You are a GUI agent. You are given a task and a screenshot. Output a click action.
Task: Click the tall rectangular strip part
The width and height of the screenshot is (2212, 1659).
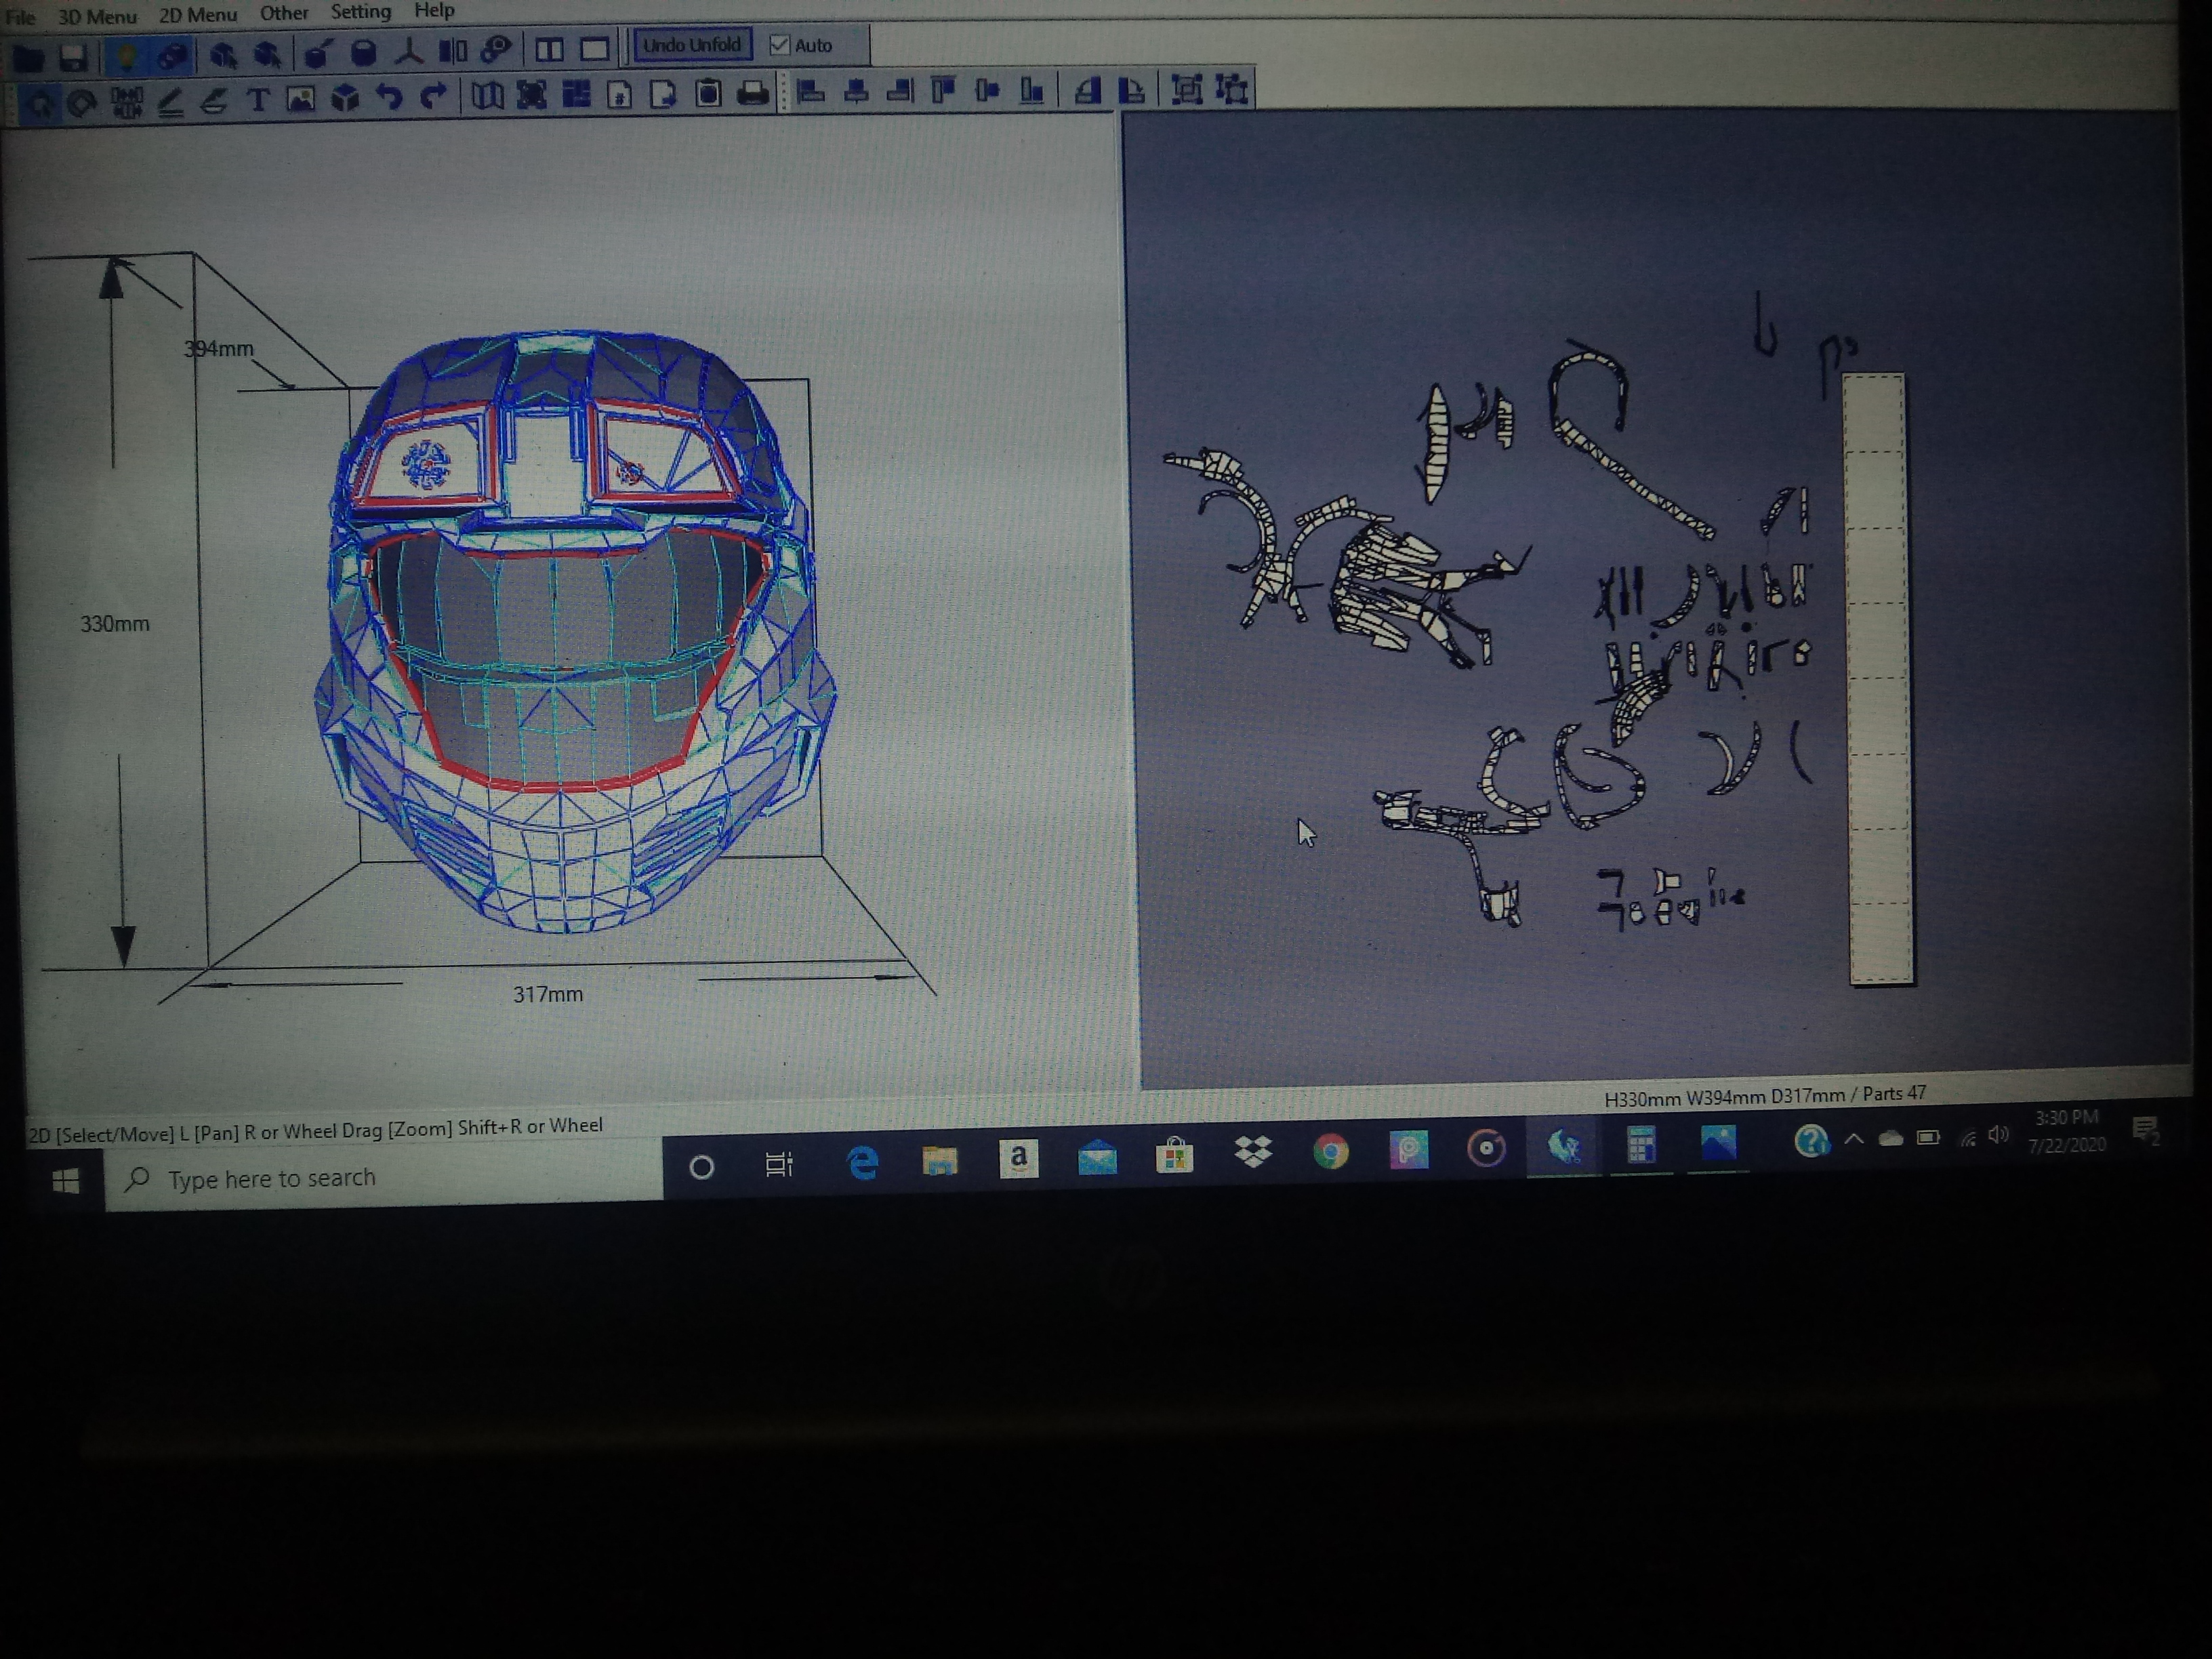1878,679
